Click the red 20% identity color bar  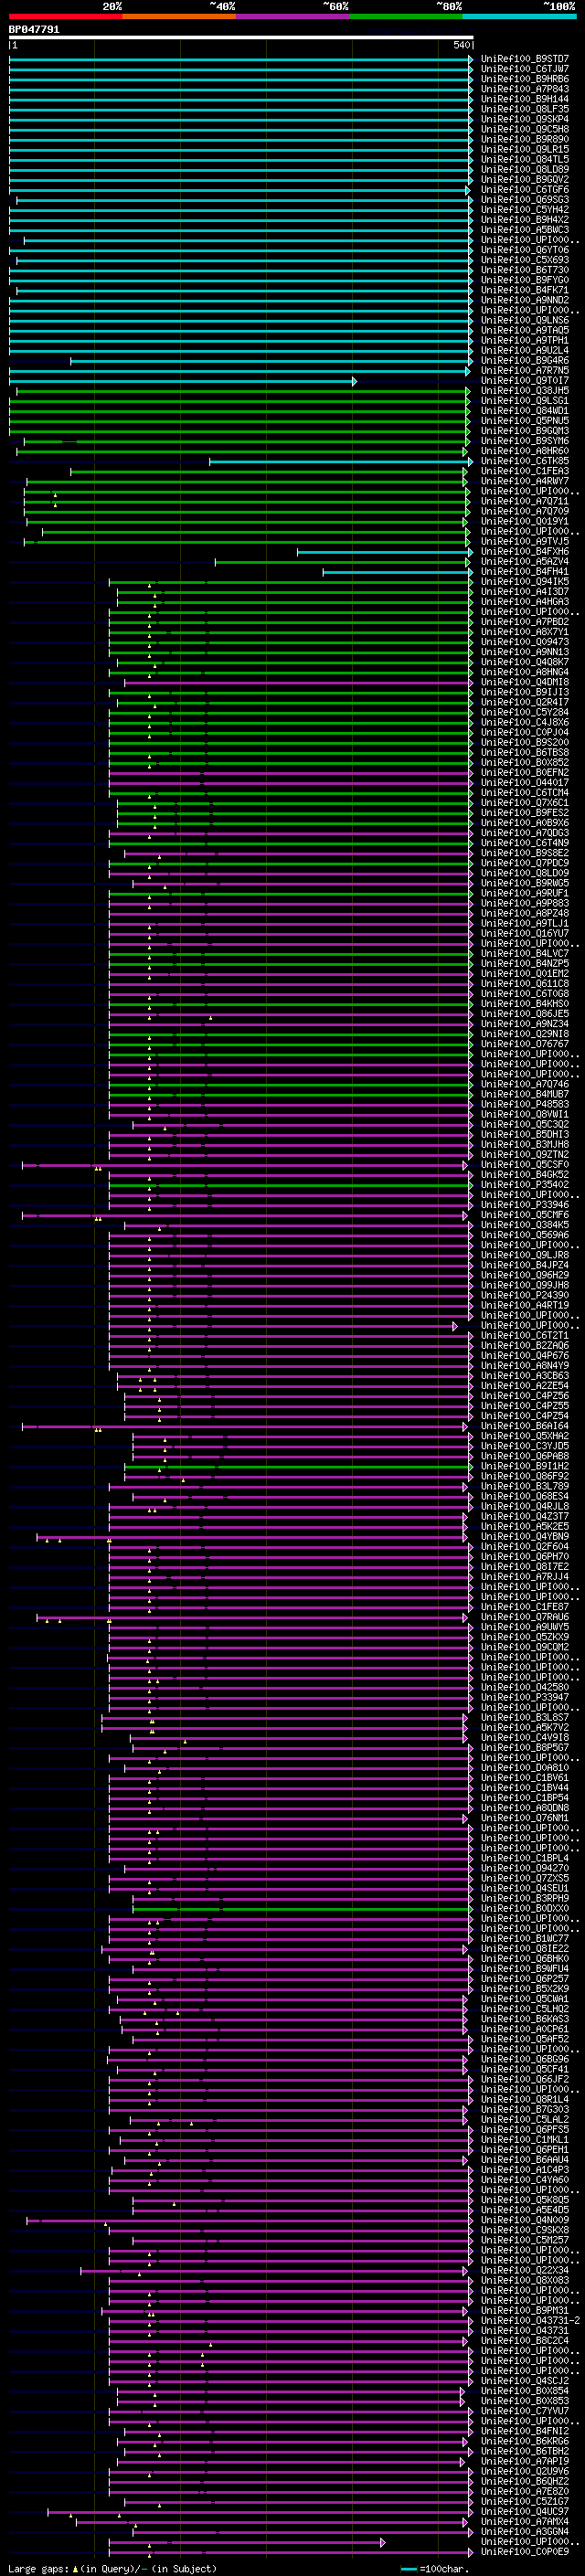point(65,16)
